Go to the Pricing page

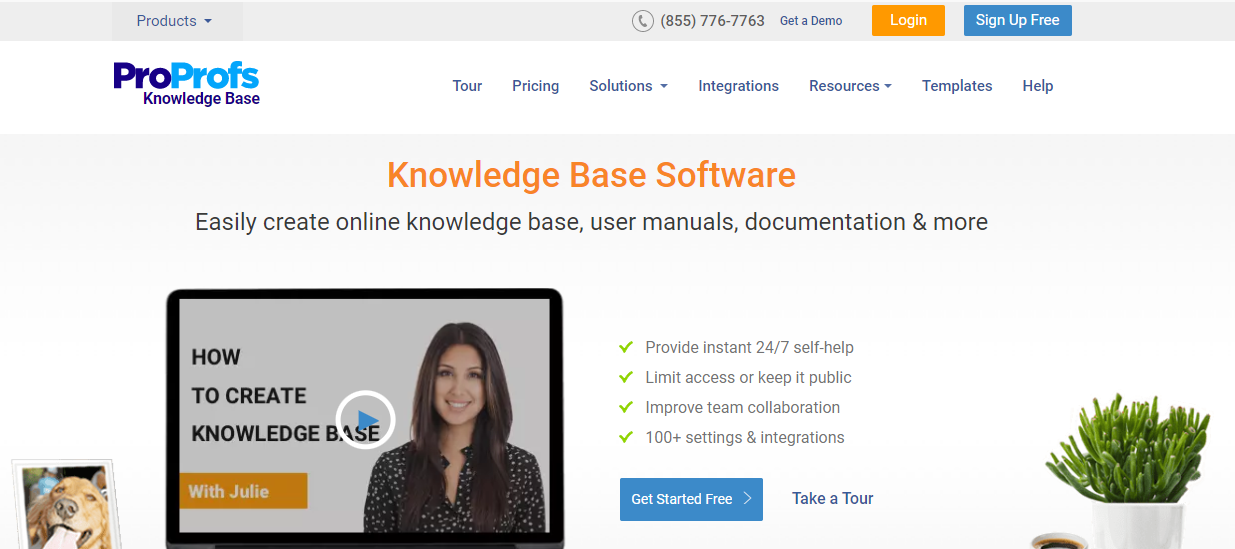535,86
